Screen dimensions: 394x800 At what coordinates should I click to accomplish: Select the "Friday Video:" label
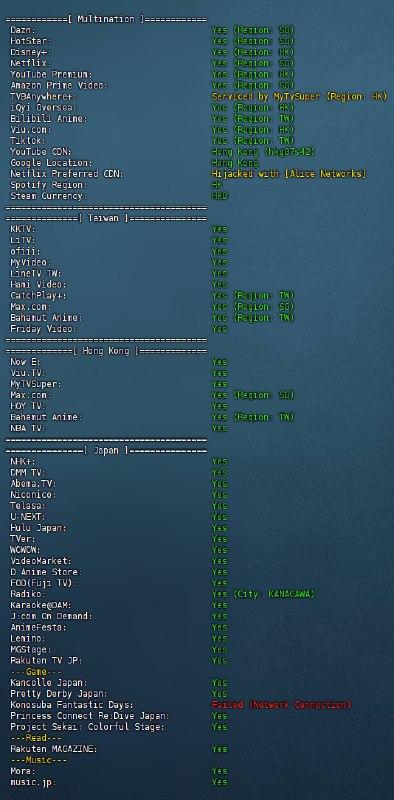click(x=43, y=329)
